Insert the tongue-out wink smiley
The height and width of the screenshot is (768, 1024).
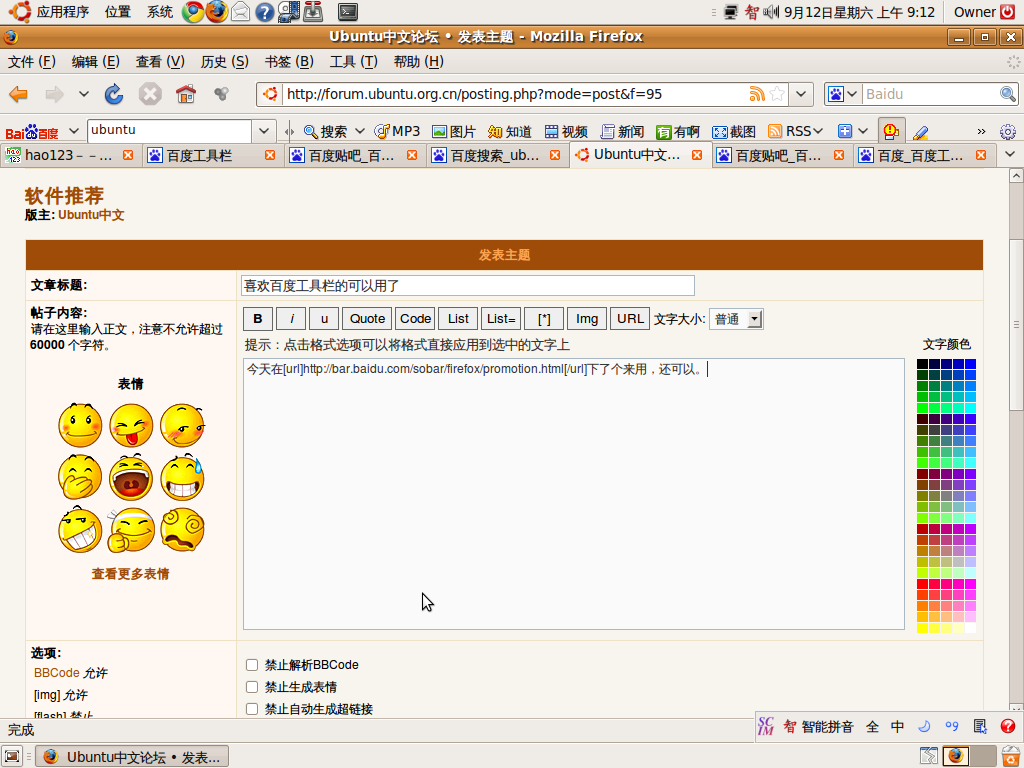pos(131,426)
